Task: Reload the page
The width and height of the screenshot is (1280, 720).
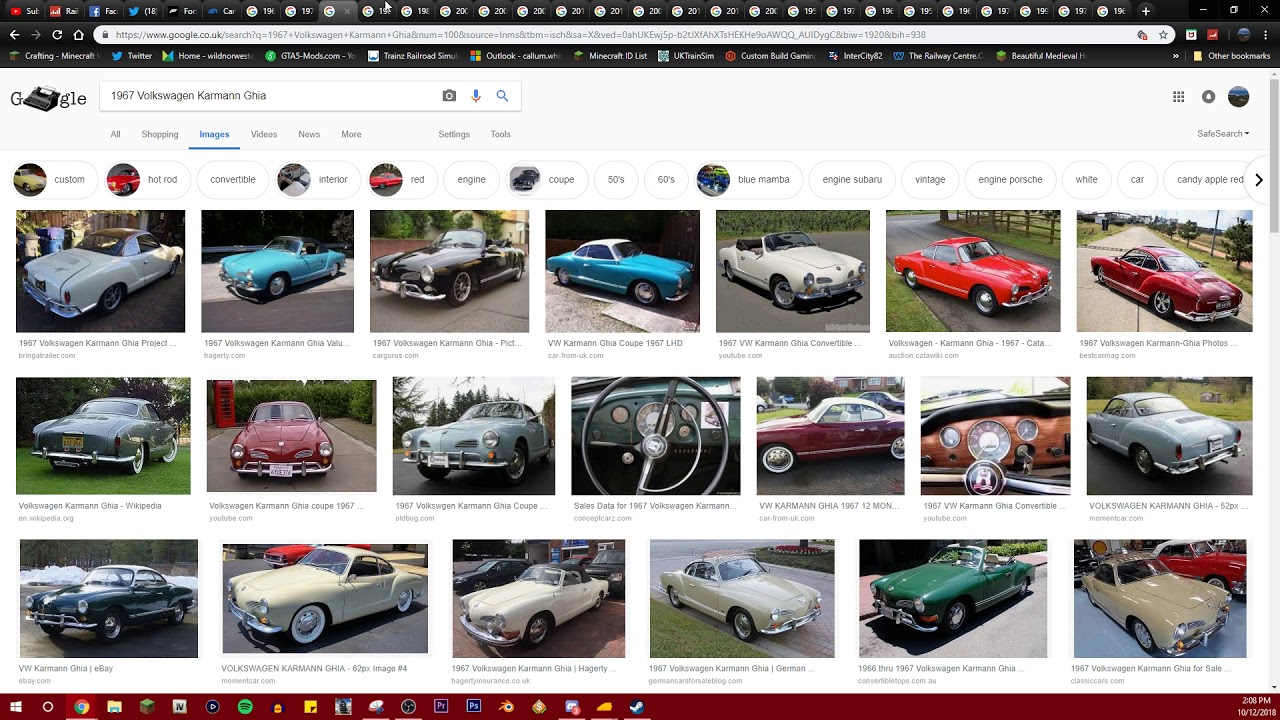Action: point(57,34)
